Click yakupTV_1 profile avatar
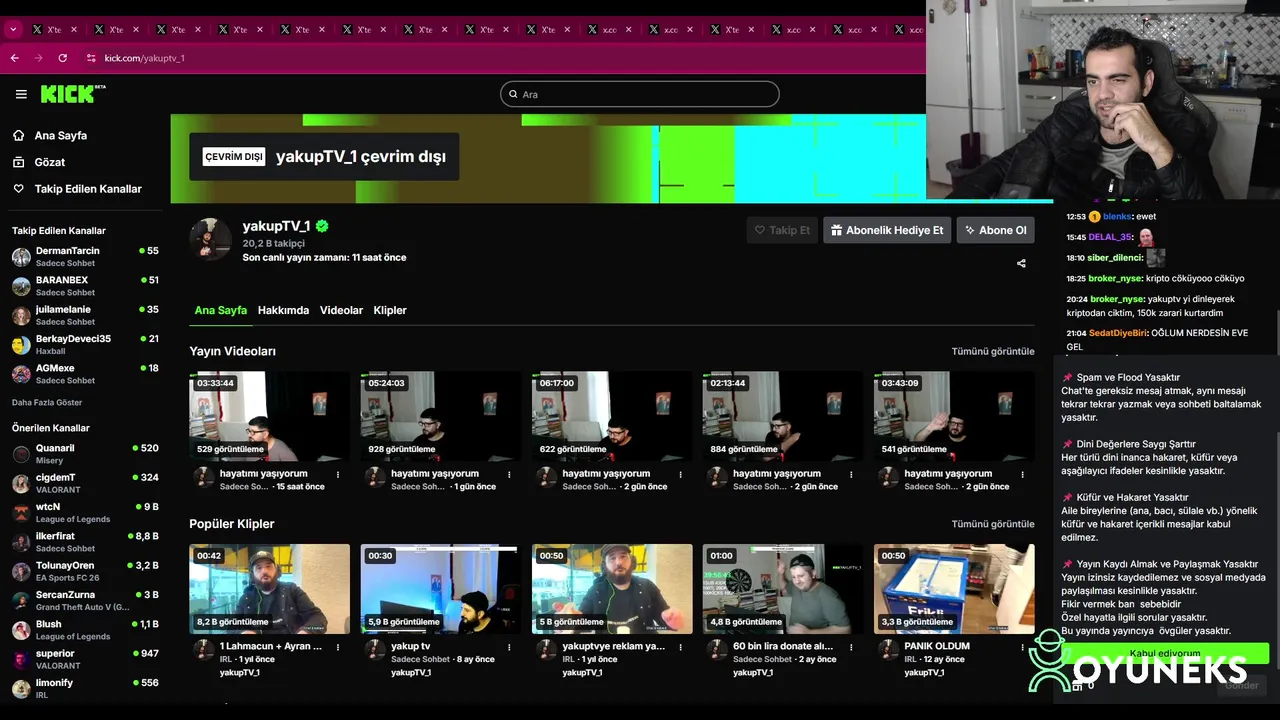Image resolution: width=1280 pixels, height=720 pixels. click(211, 240)
